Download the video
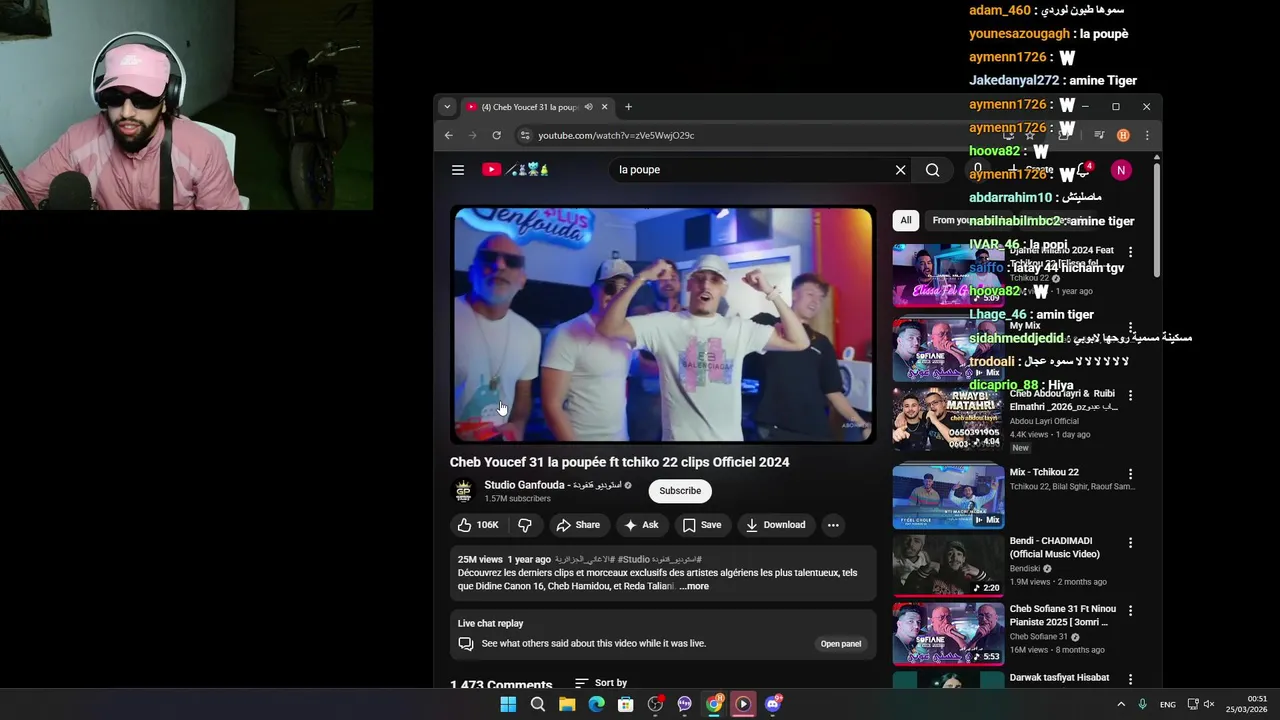This screenshot has height=720, width=1280. coord(775,525)
